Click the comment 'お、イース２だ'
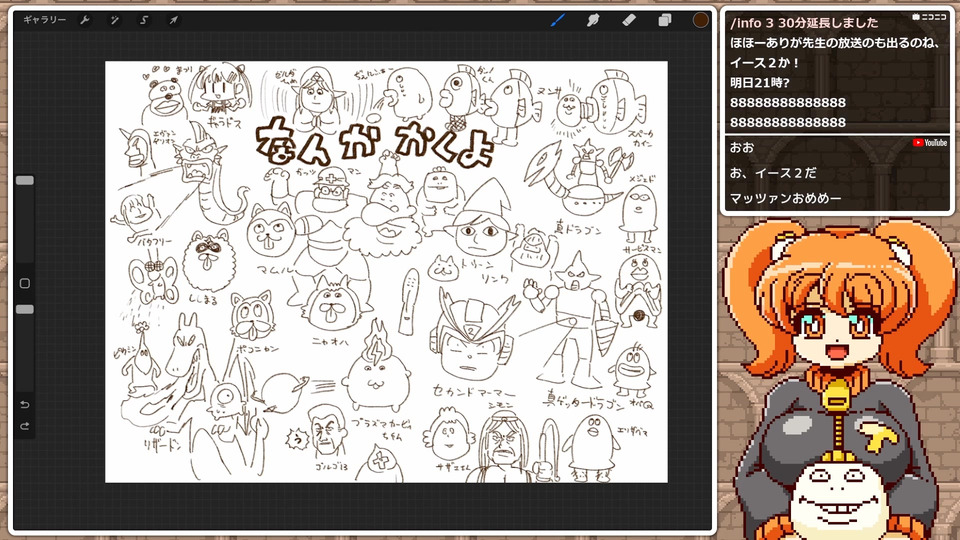 coord(773,173)
